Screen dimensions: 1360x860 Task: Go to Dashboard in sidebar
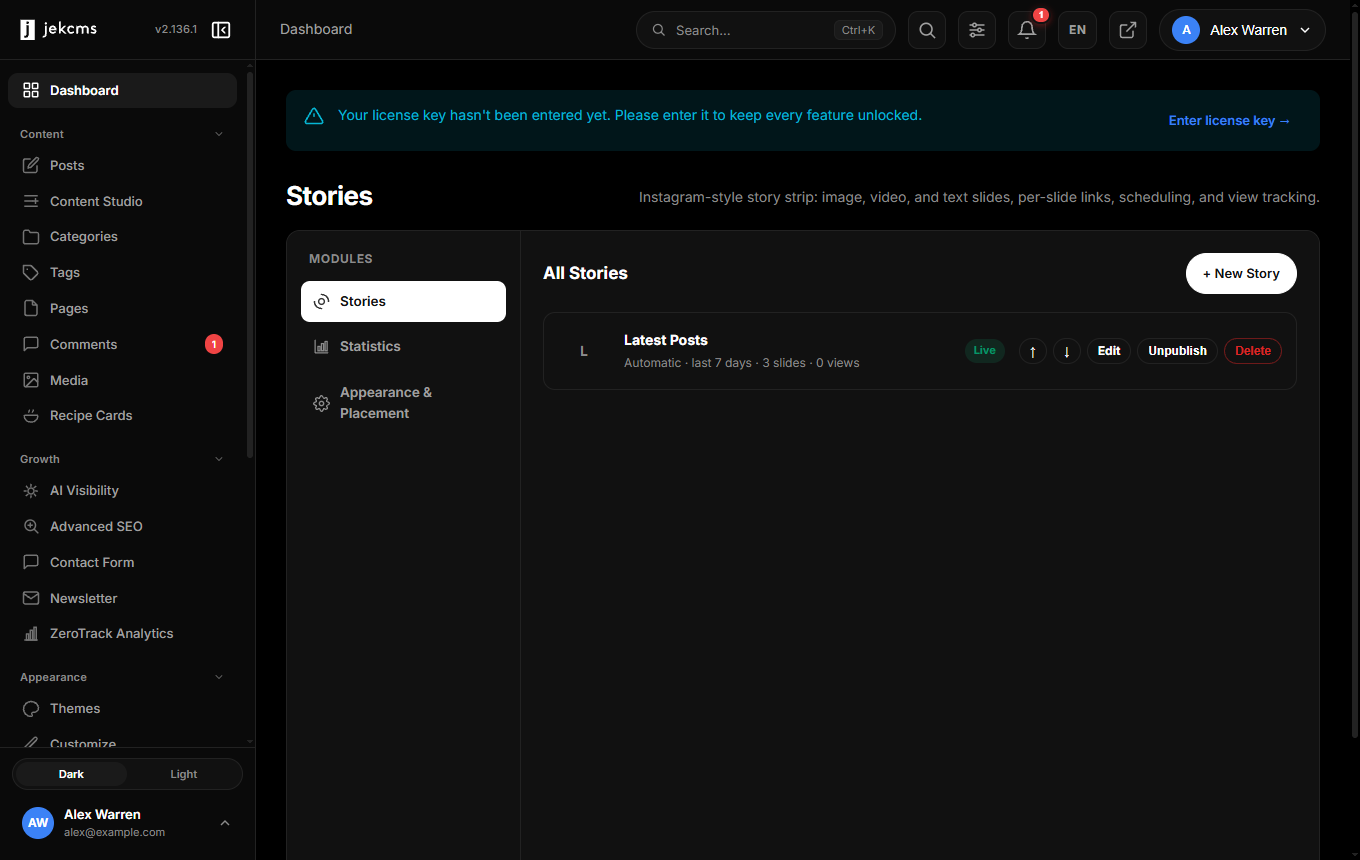point(122,90)
